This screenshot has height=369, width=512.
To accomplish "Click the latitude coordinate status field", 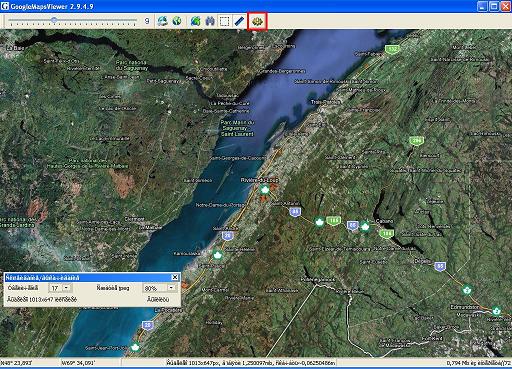I will [30, 362].
